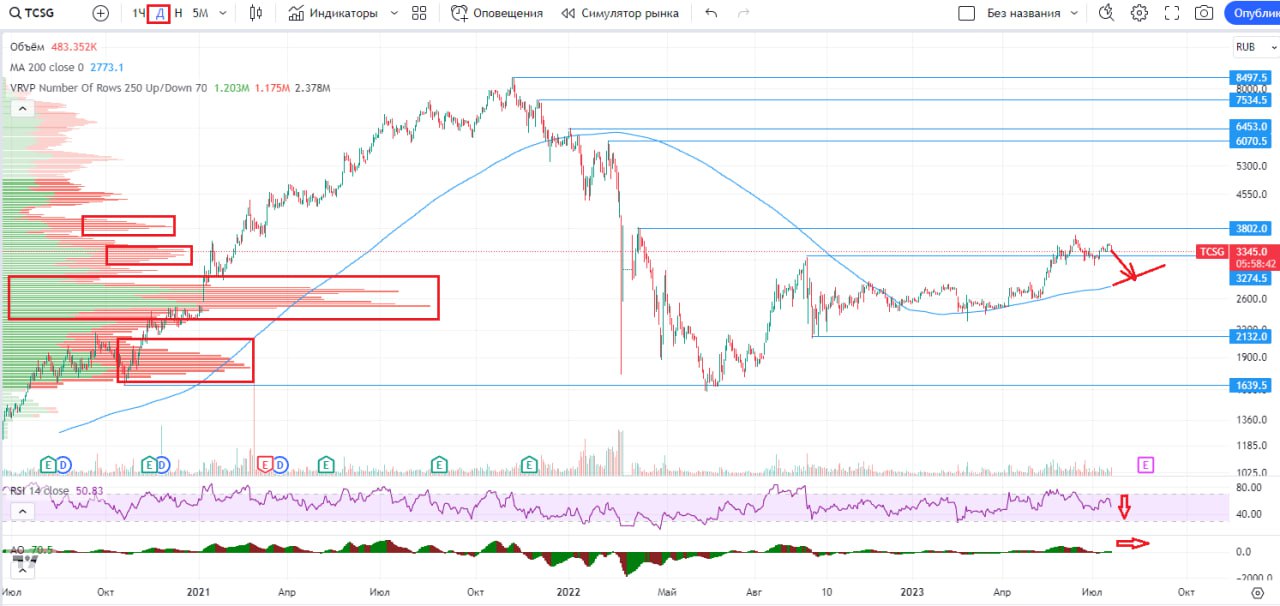Expand the timeframe dropdown arrow
This screenshot has width=1280, height=606.
coord(223,13)
